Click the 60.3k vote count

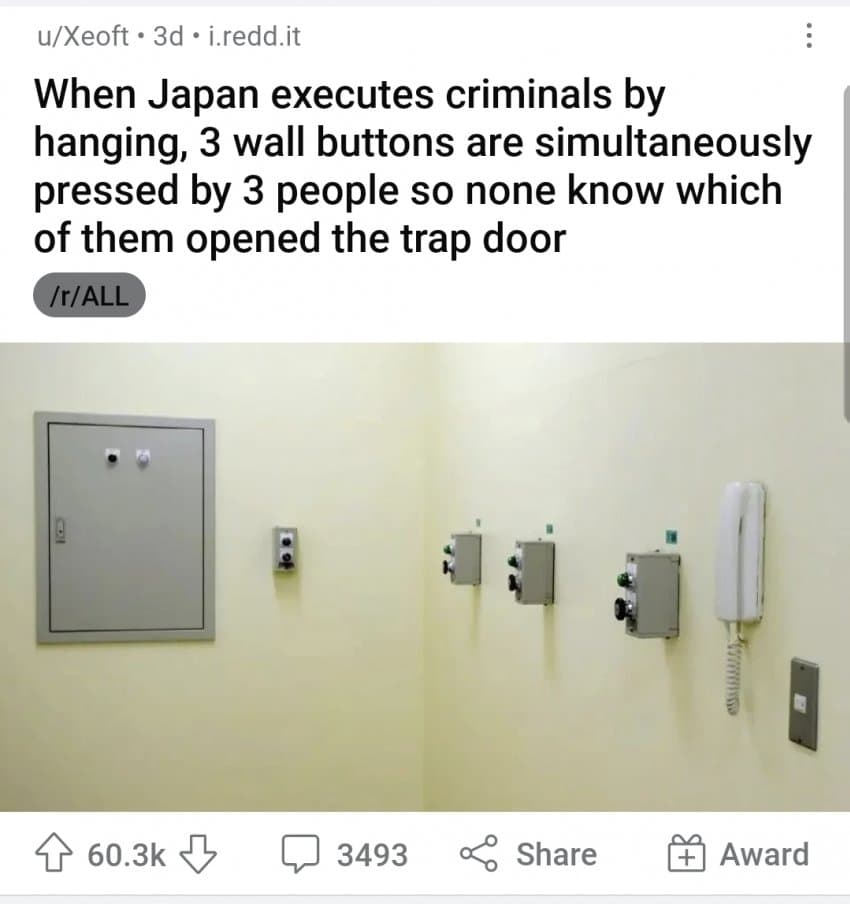(x=126, y=854)
